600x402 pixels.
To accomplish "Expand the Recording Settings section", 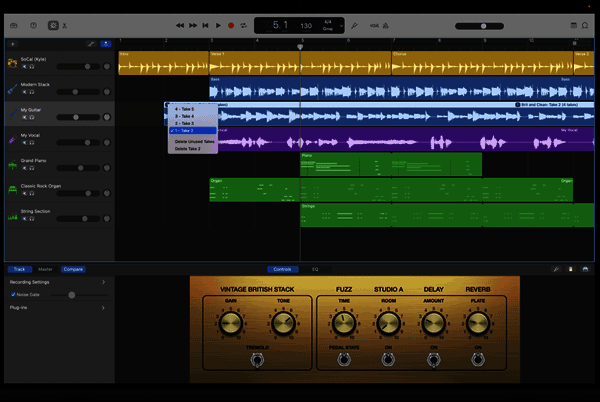I will point(104,282).
